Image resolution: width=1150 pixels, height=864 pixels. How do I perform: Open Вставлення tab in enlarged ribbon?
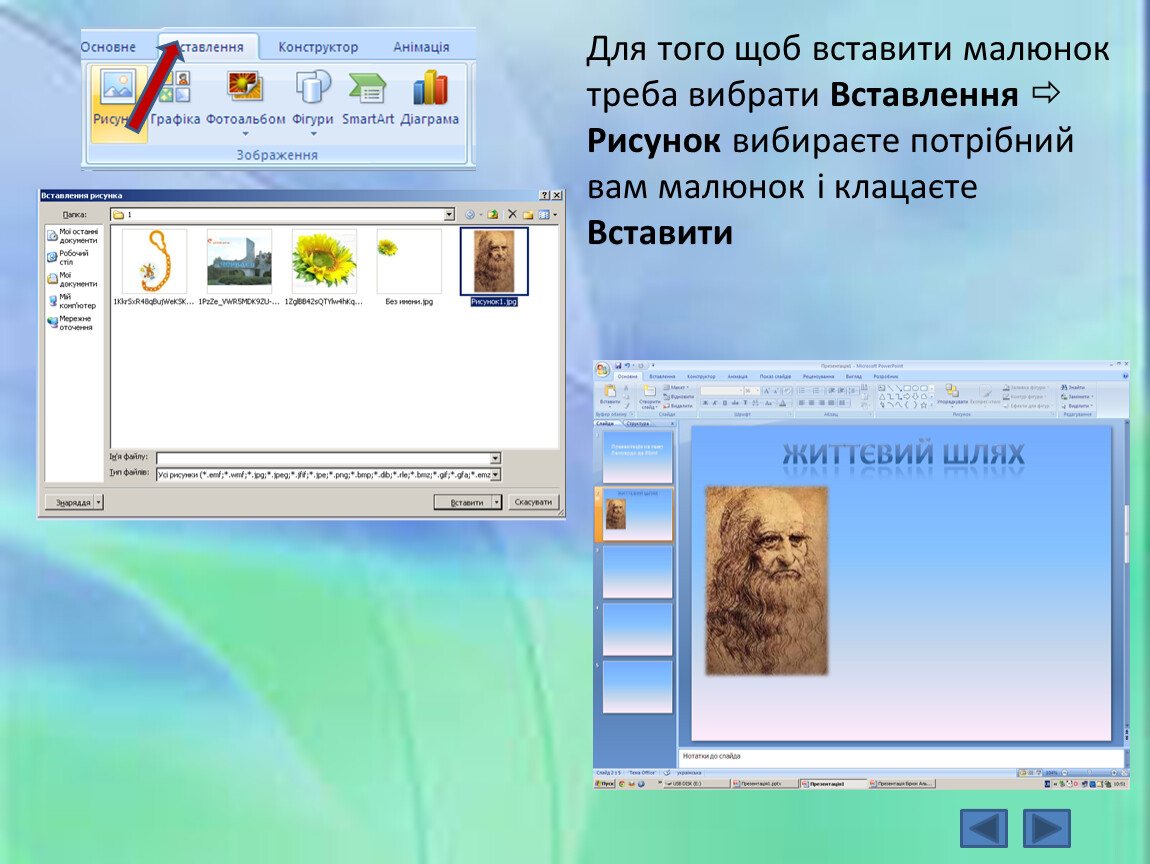click(x=210, y=47)
